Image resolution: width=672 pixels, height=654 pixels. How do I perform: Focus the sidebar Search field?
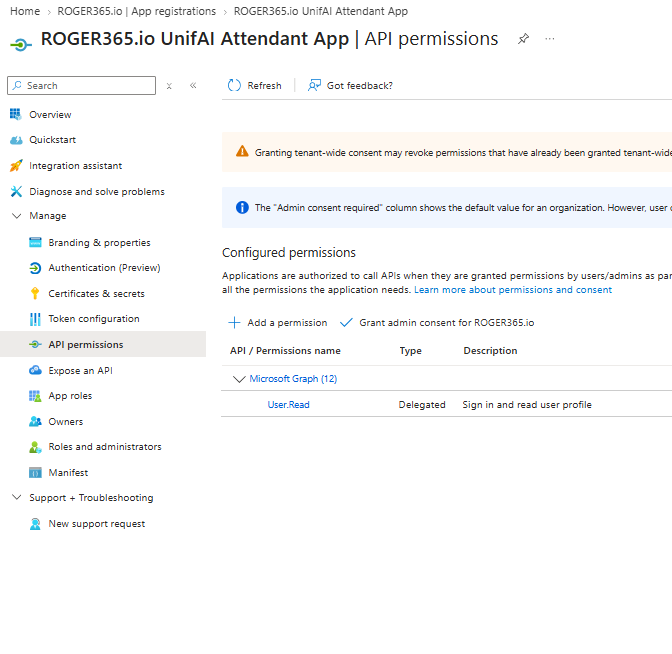point(81,85)
